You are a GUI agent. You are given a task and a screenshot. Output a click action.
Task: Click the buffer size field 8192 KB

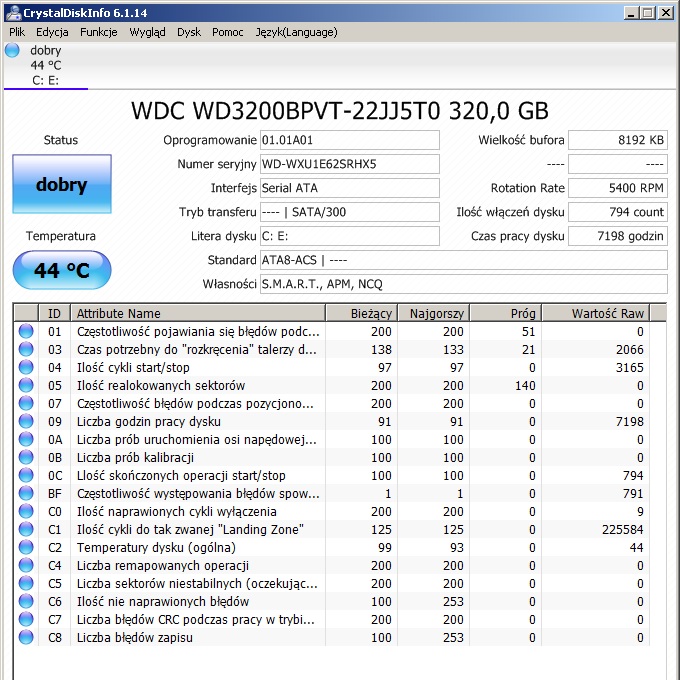(618, 140)
